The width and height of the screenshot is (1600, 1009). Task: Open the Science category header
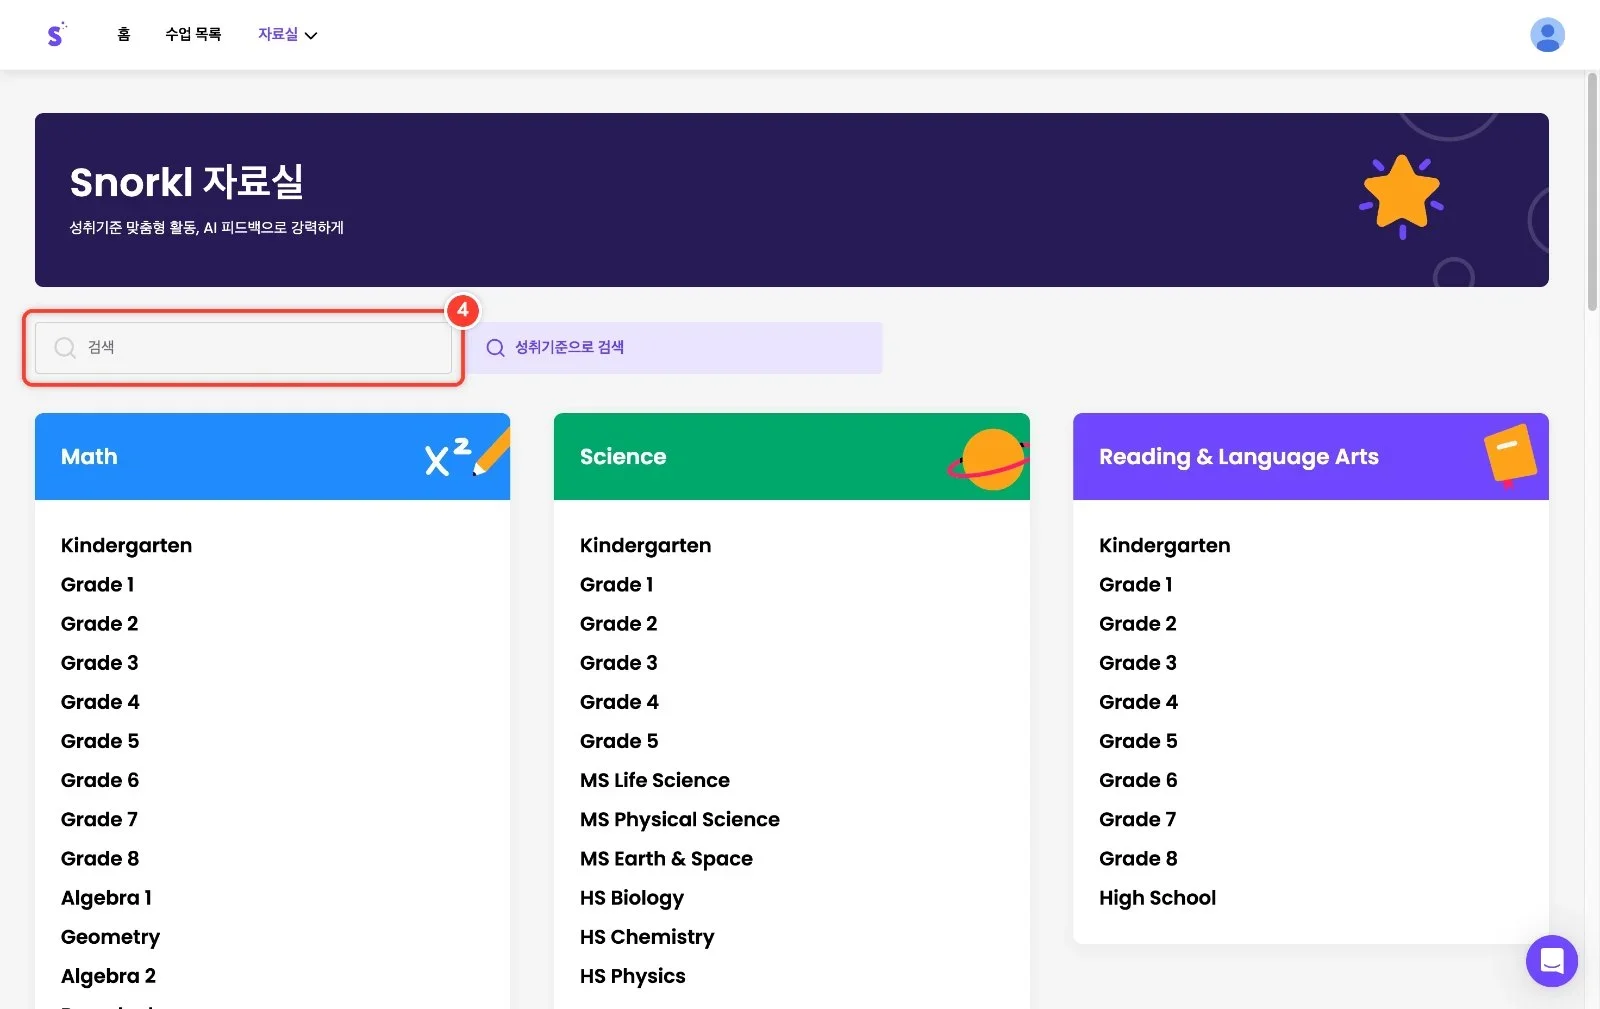[x=791, y=457]
